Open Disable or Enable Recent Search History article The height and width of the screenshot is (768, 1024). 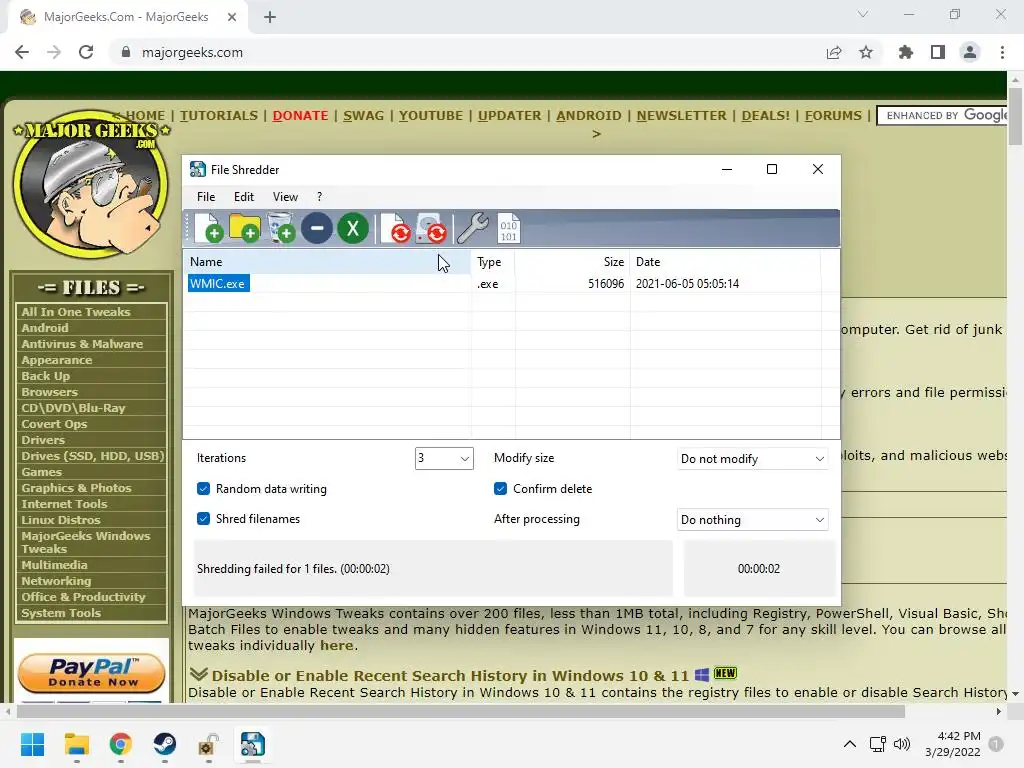pyautogui.click(x=451, y=675)
